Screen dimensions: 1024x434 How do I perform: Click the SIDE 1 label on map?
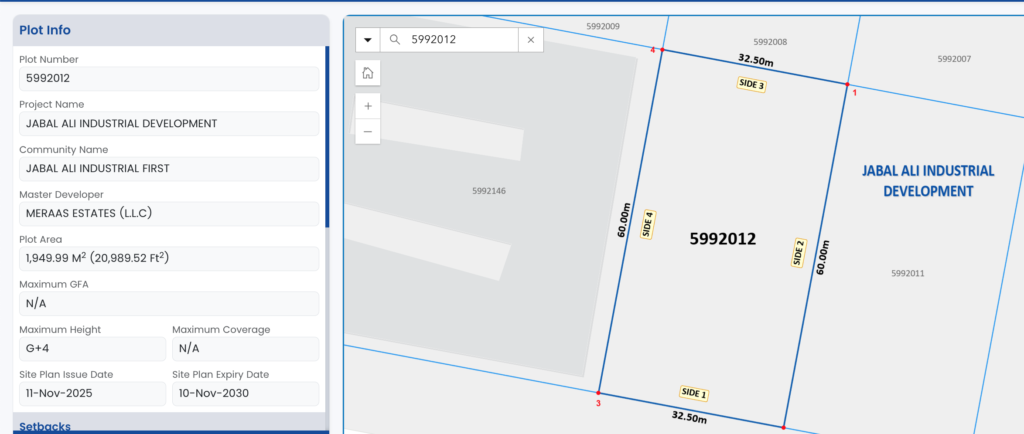point(693,393)
